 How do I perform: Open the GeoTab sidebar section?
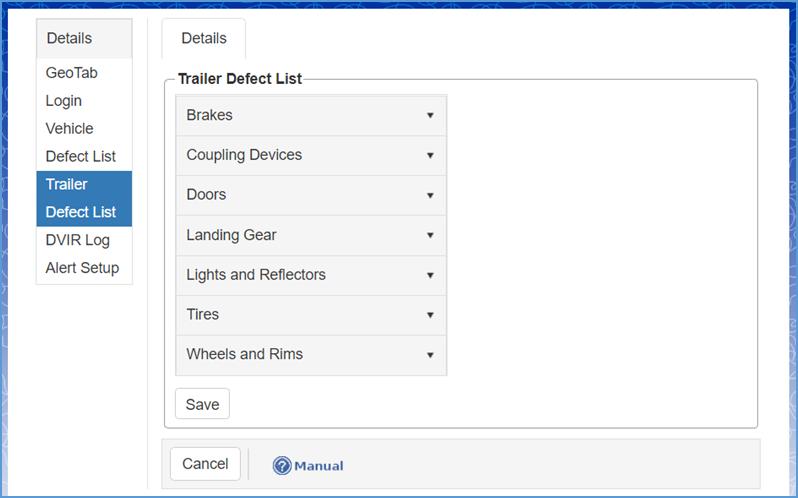pos(72,73)
